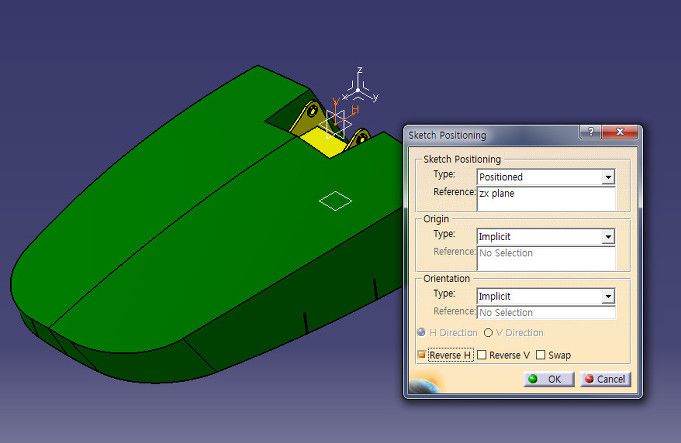Click the Cancel button

coord(605,379)
